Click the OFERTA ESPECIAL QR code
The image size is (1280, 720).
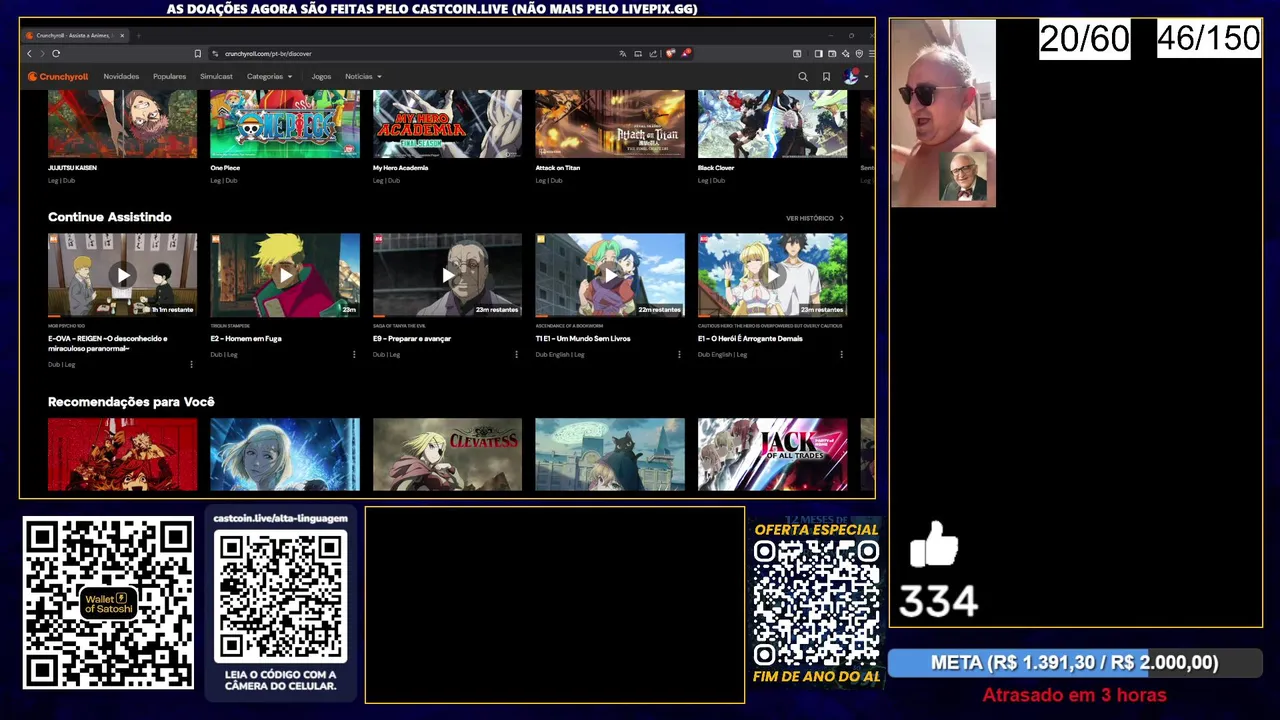[816, 604]
